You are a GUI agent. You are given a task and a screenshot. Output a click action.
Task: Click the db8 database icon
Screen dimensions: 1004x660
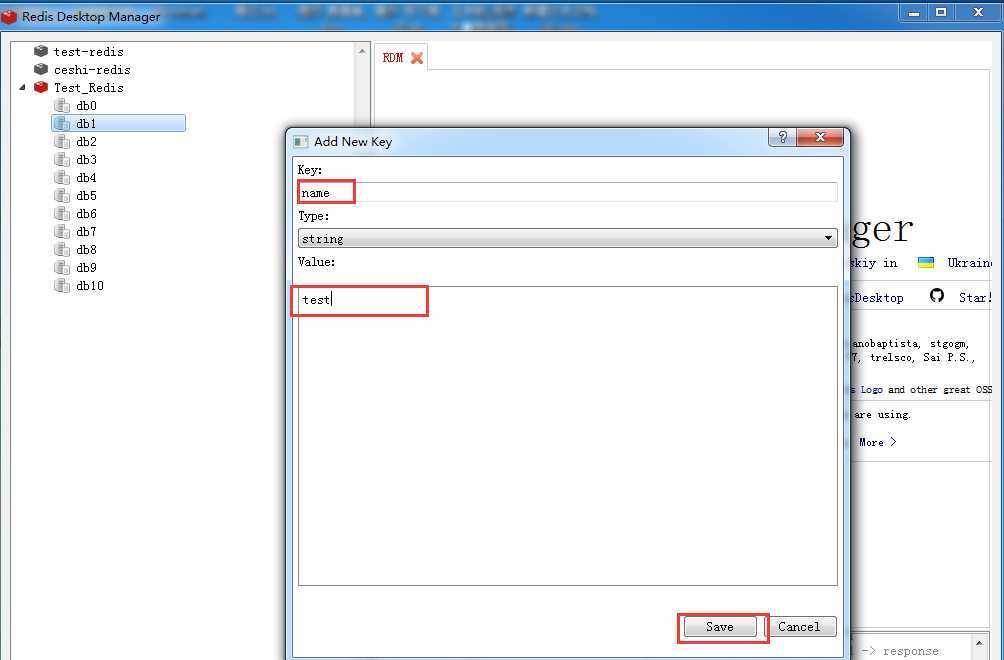[62, 250]
